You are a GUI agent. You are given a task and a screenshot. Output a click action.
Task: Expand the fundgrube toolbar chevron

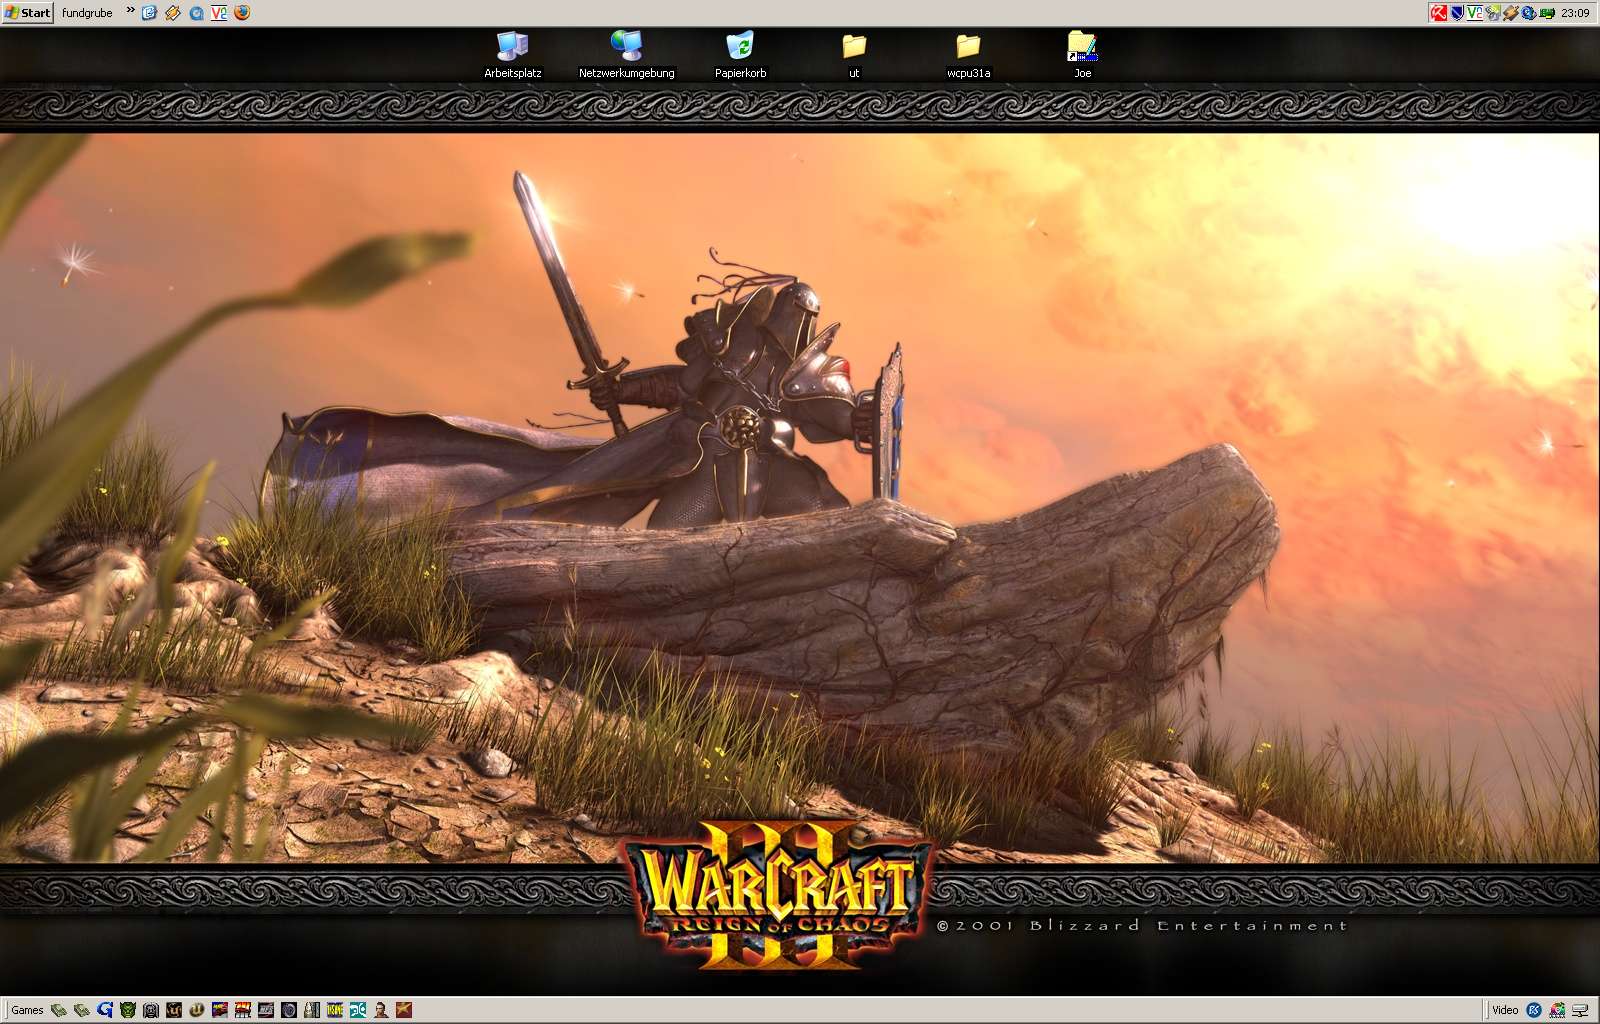coord(130,11)
